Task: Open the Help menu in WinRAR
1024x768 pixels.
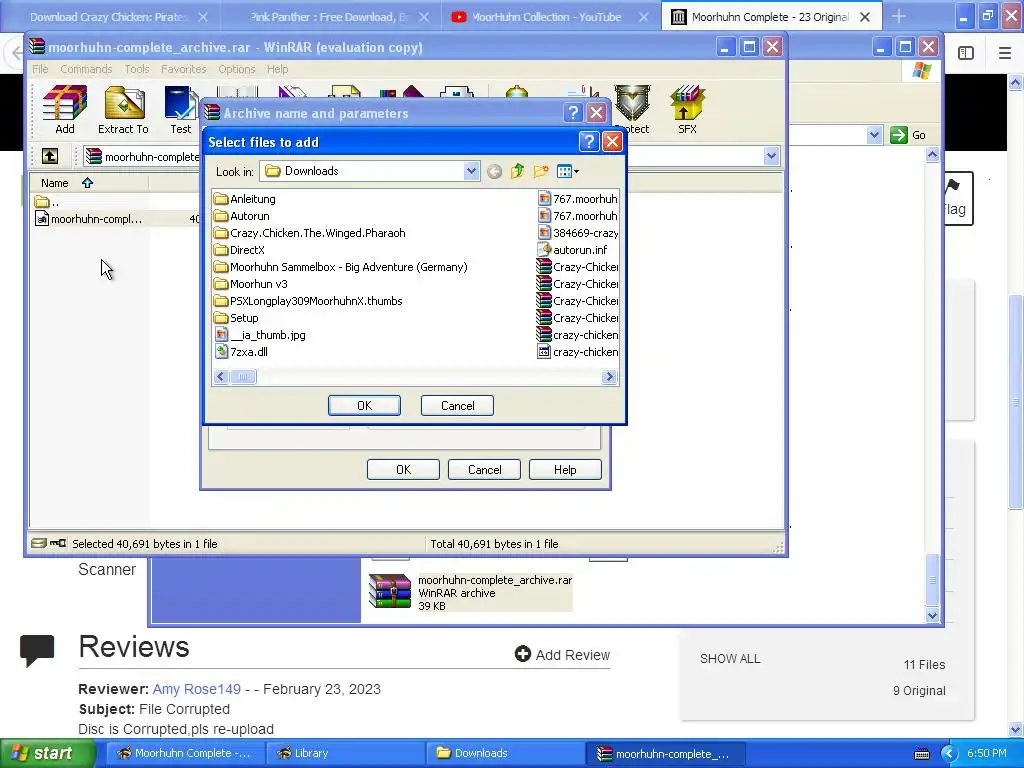Action: (277, 69)
